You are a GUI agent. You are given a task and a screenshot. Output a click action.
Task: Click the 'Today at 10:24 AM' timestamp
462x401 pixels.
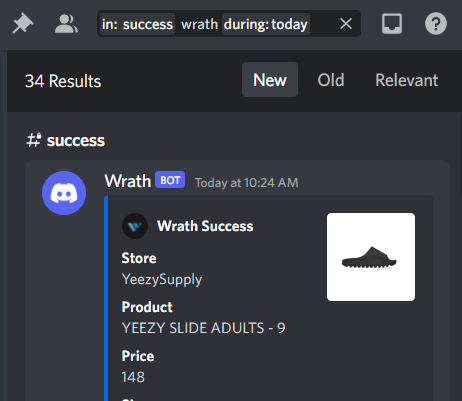pos(246,183)
